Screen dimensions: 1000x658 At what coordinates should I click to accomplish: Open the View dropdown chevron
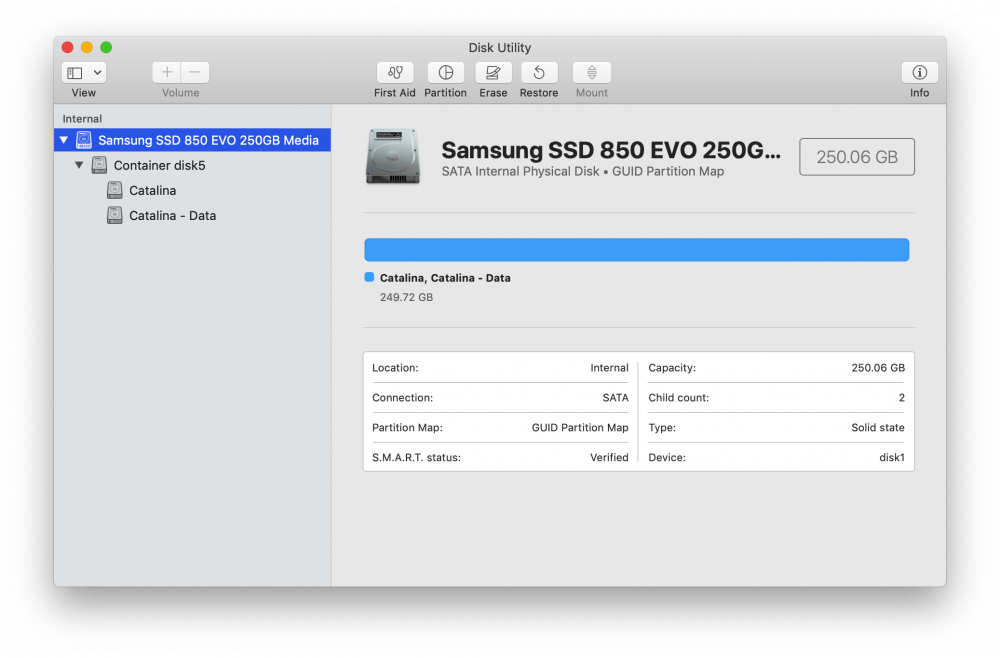(98, 73)
